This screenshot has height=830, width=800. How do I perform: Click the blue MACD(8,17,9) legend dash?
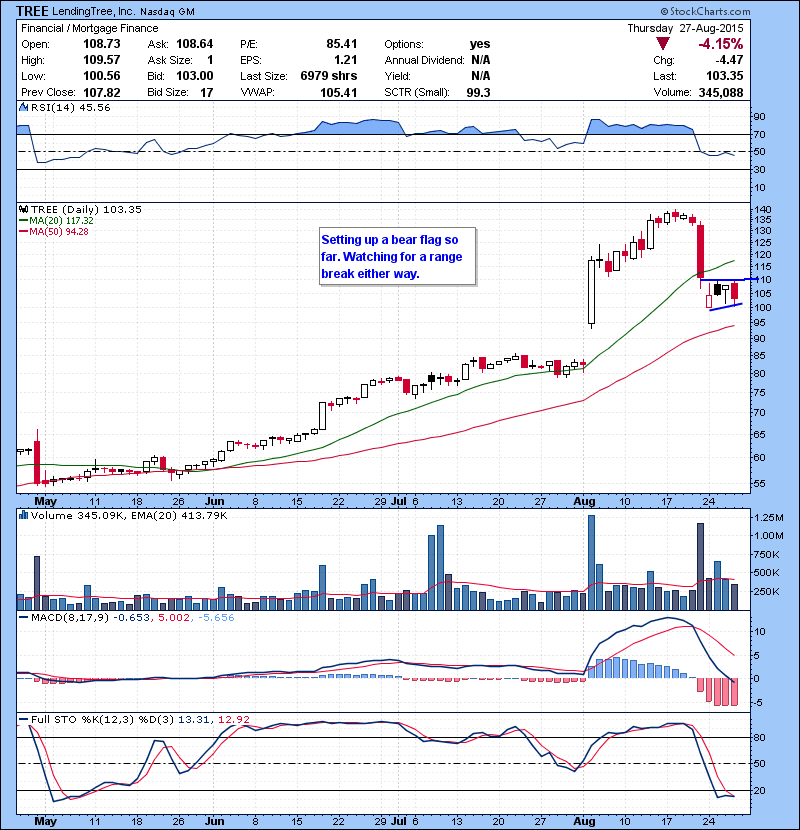click(23, 618)
